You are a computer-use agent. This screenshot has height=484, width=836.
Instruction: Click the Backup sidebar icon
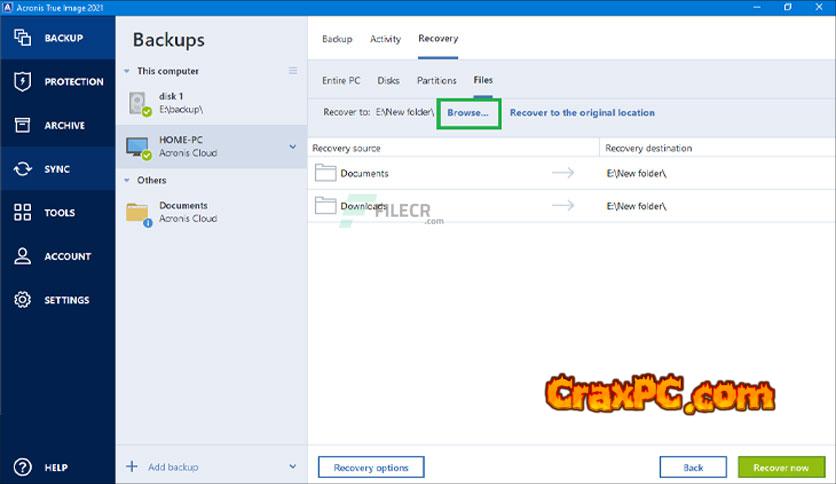(22, 38)
